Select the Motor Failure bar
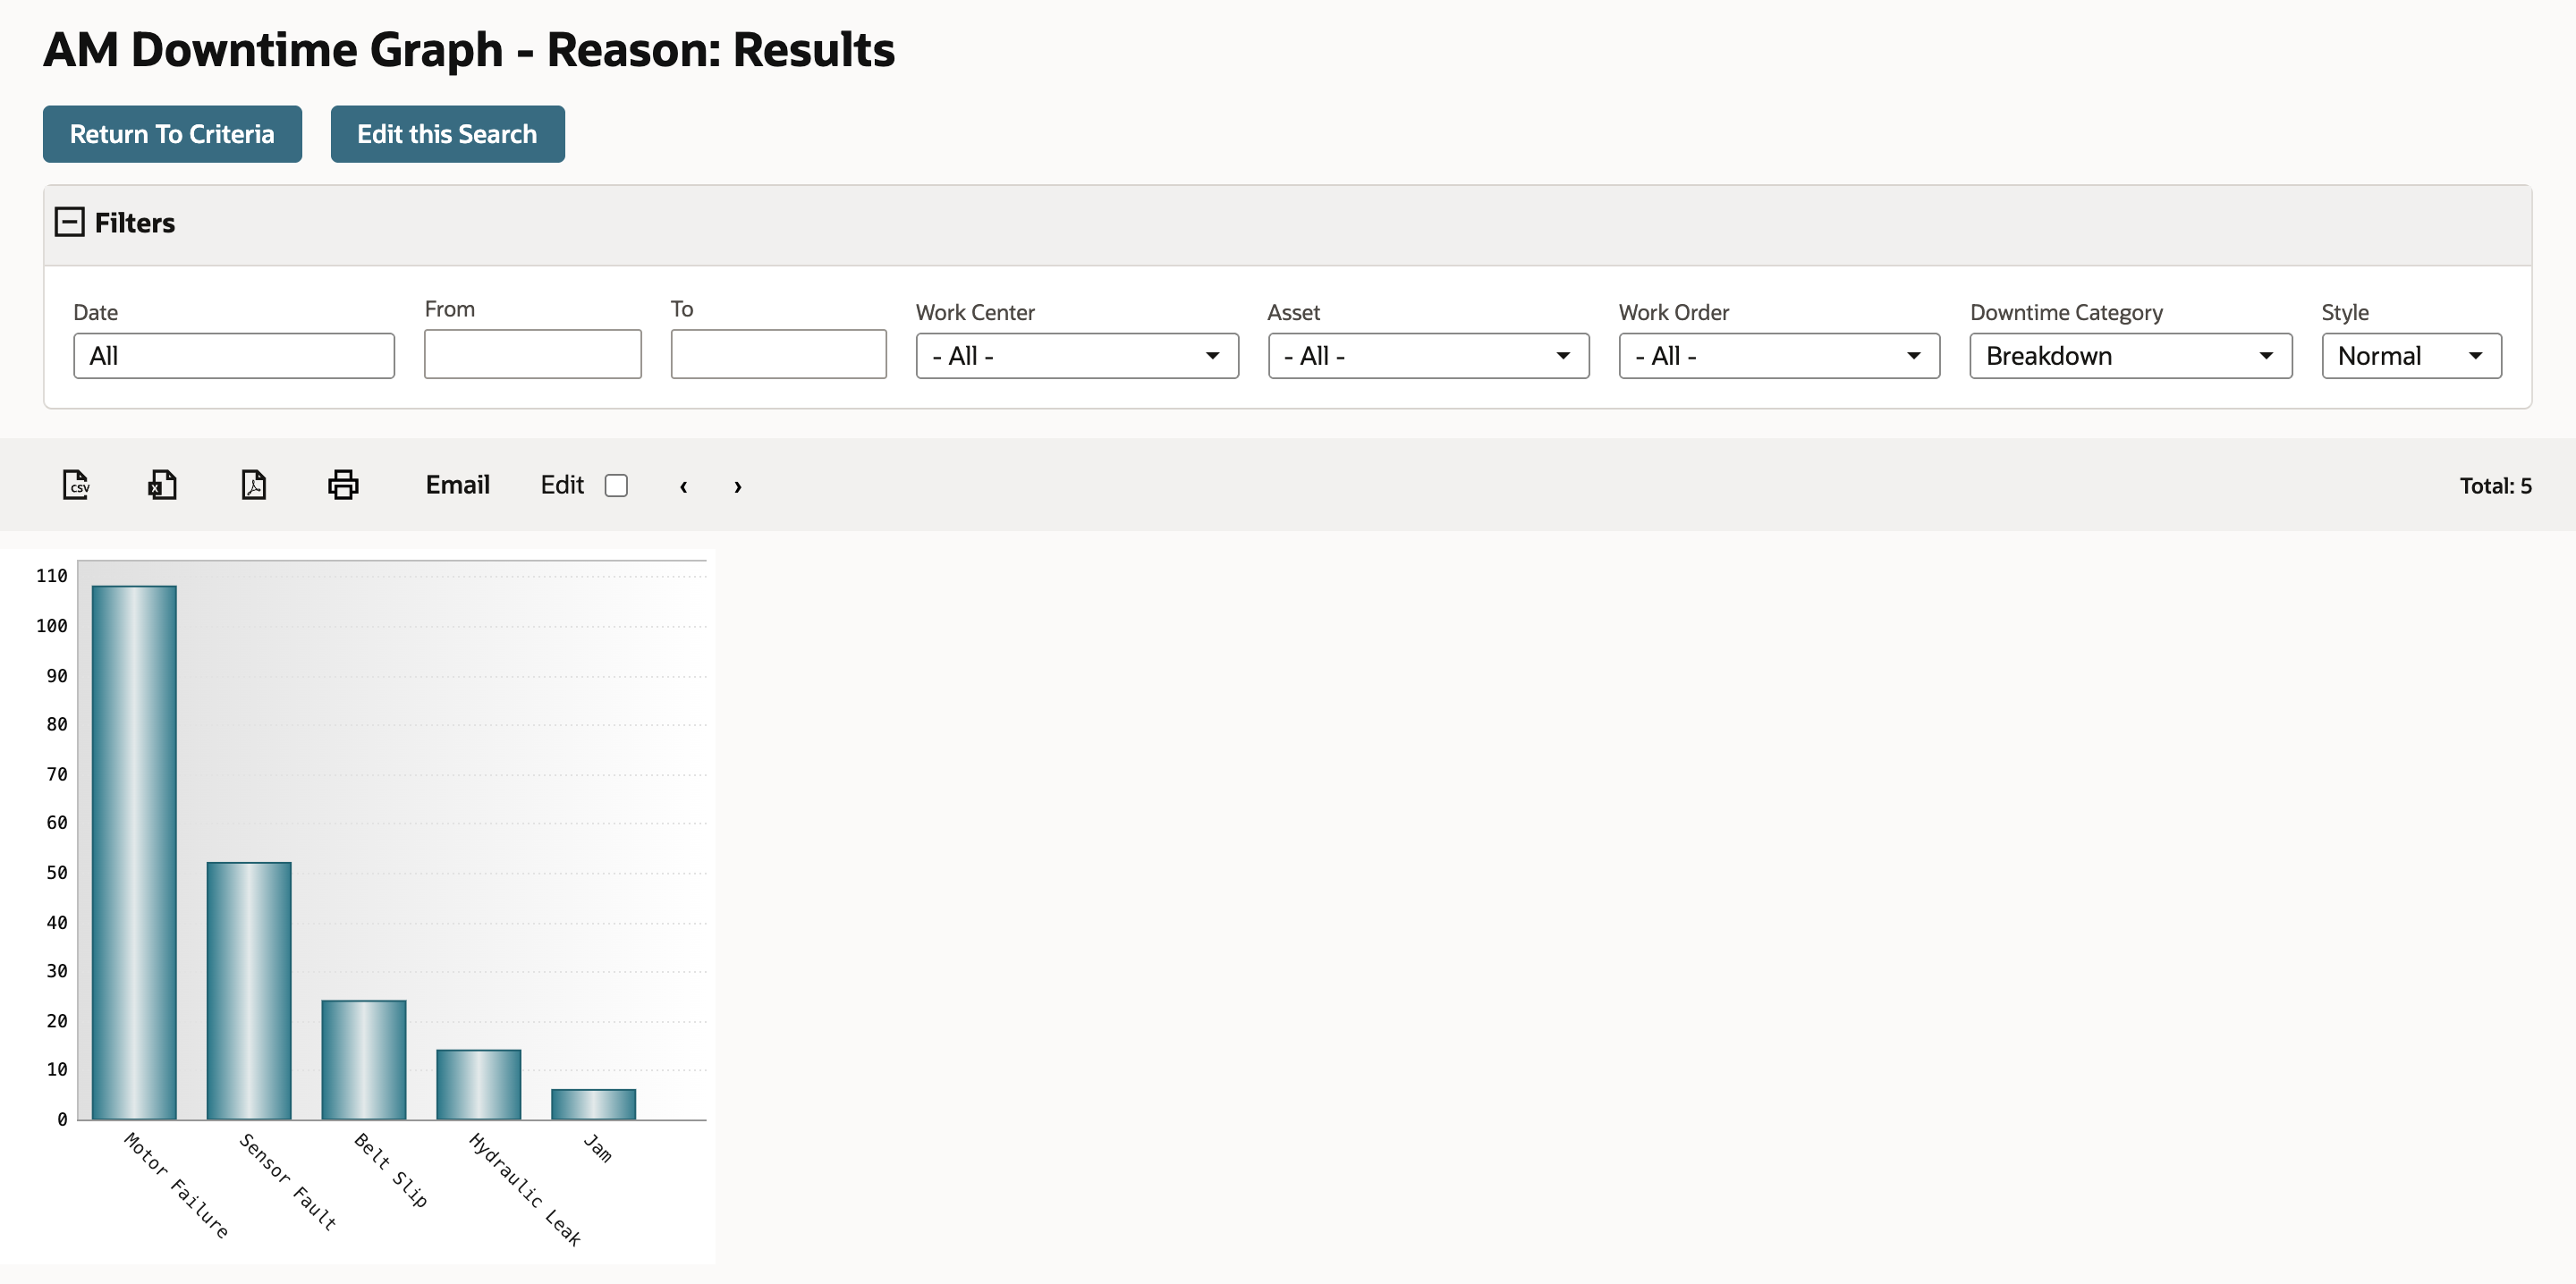Image resolution: width=2576 pixels, height=1284 pixels. (134, 853)
